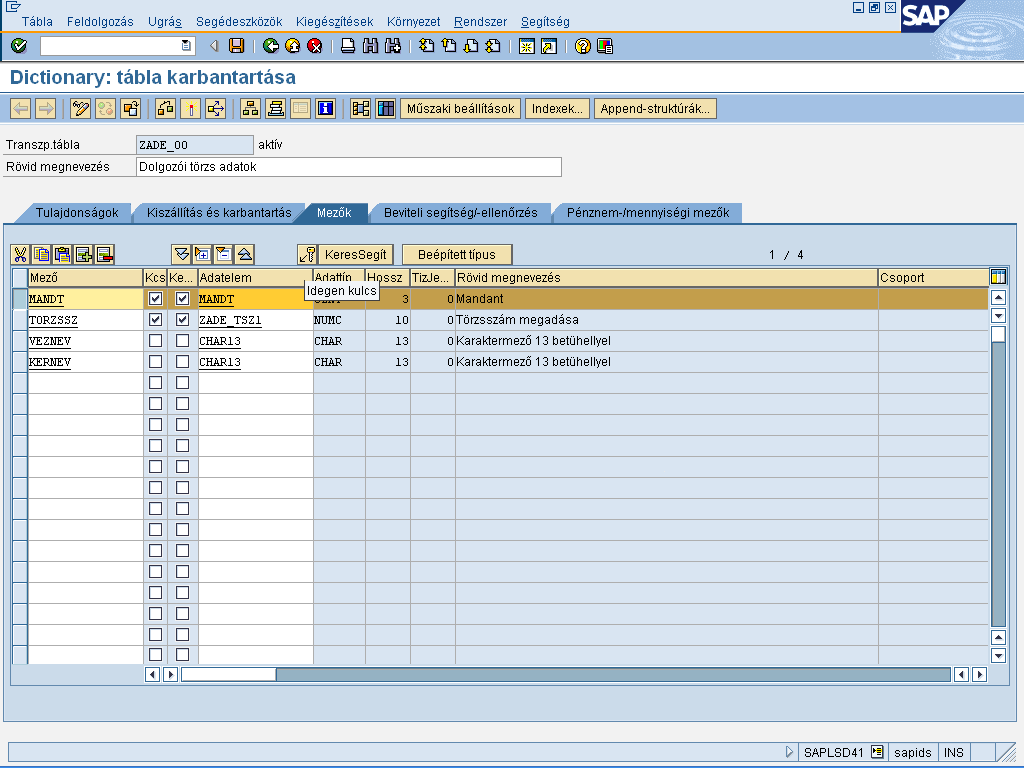The width and height of the screenshot is (1024, 768).
Task: Go back using the green arrow icon
Action: [x=270, y=46]
